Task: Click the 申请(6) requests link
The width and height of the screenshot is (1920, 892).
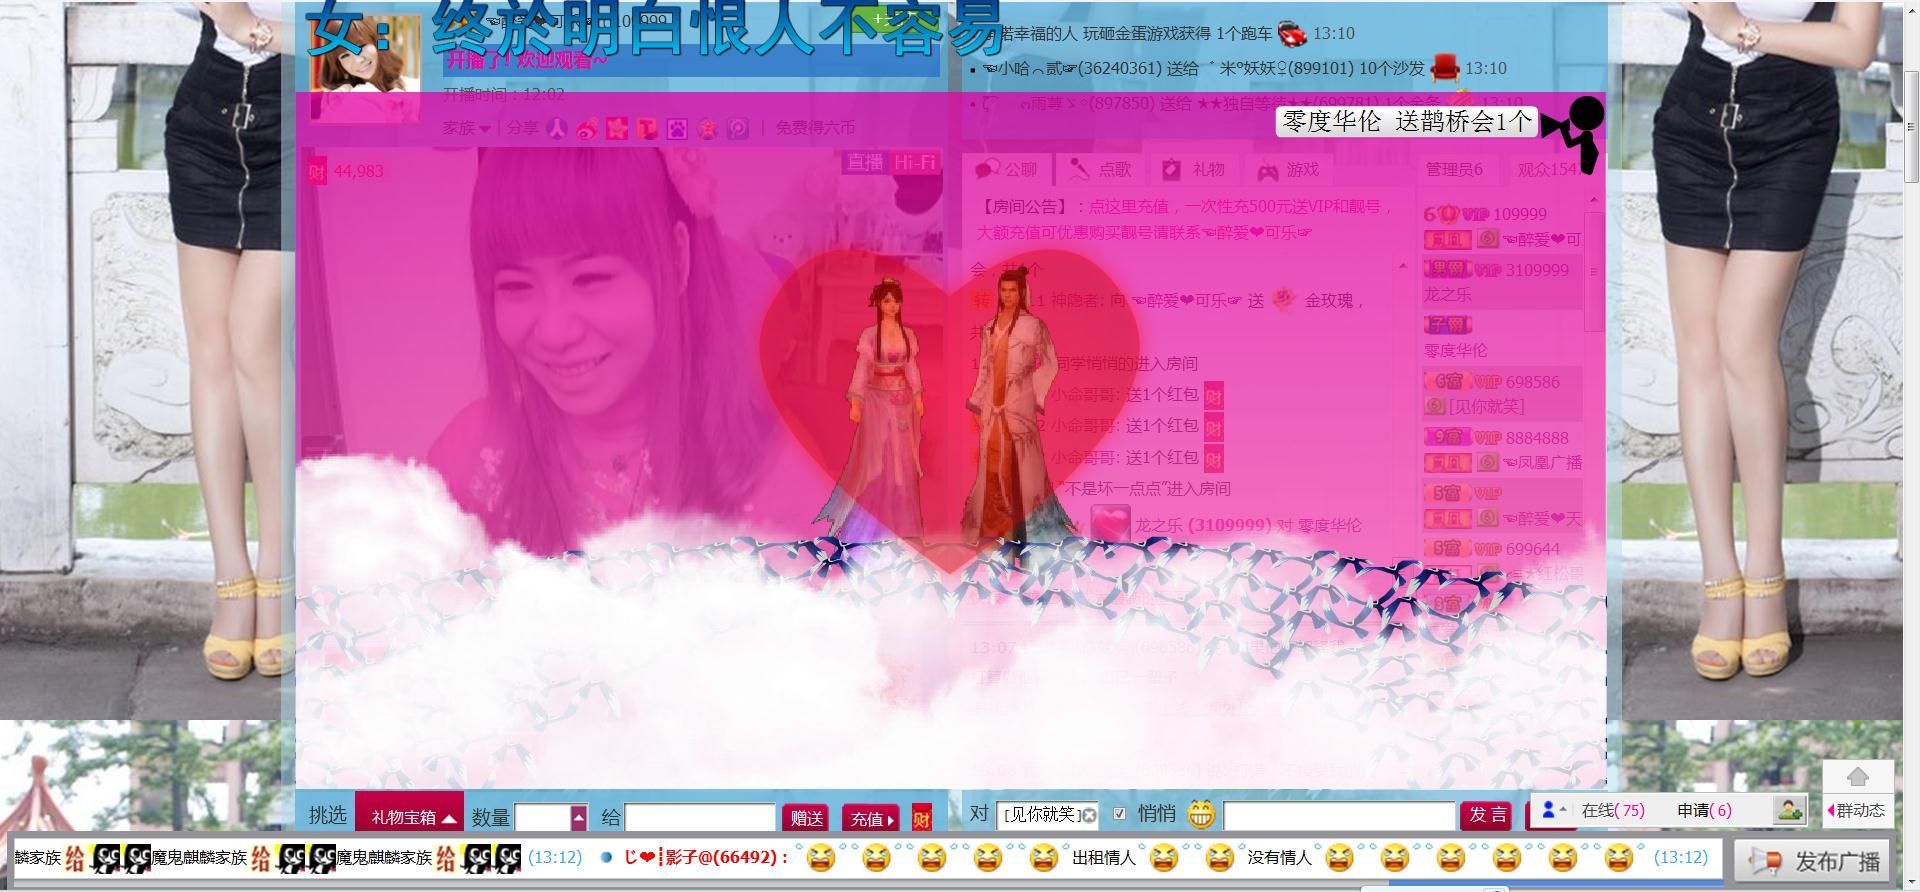Action: click(x=1704, y=811)
